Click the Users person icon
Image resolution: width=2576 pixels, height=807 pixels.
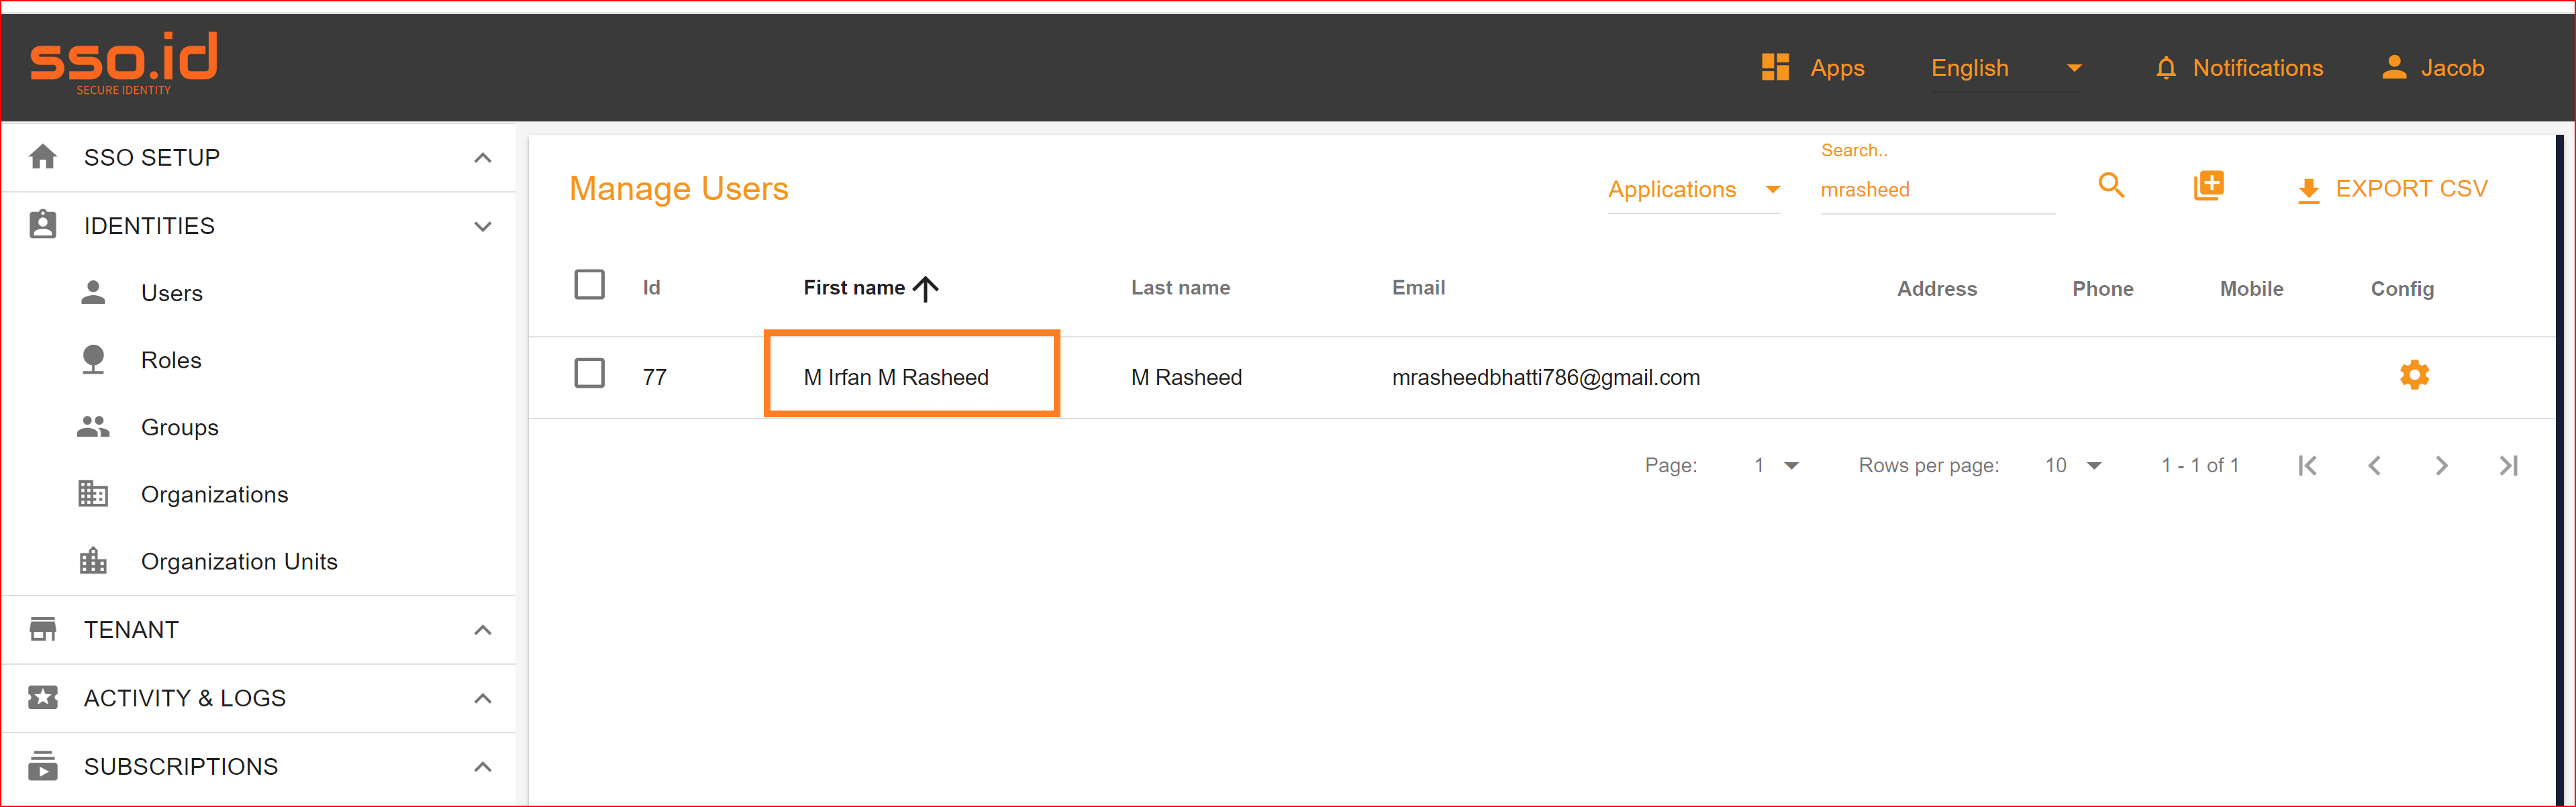93,292
